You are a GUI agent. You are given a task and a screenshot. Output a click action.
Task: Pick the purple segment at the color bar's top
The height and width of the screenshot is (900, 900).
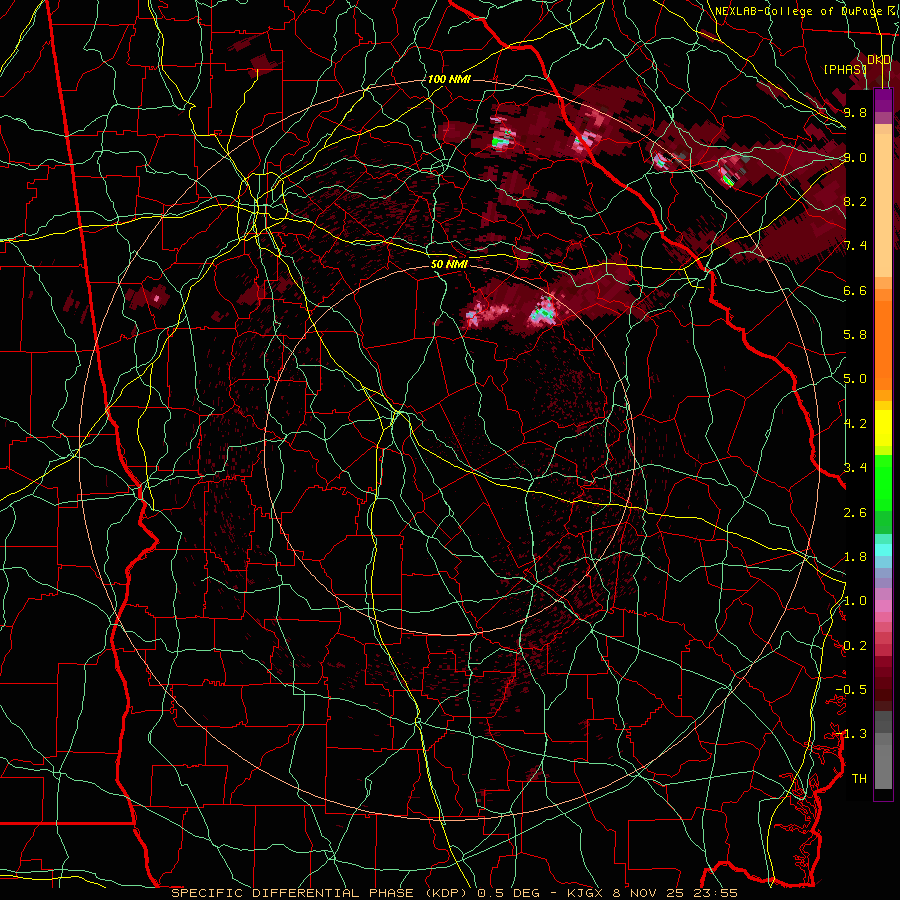click(883, 100)
